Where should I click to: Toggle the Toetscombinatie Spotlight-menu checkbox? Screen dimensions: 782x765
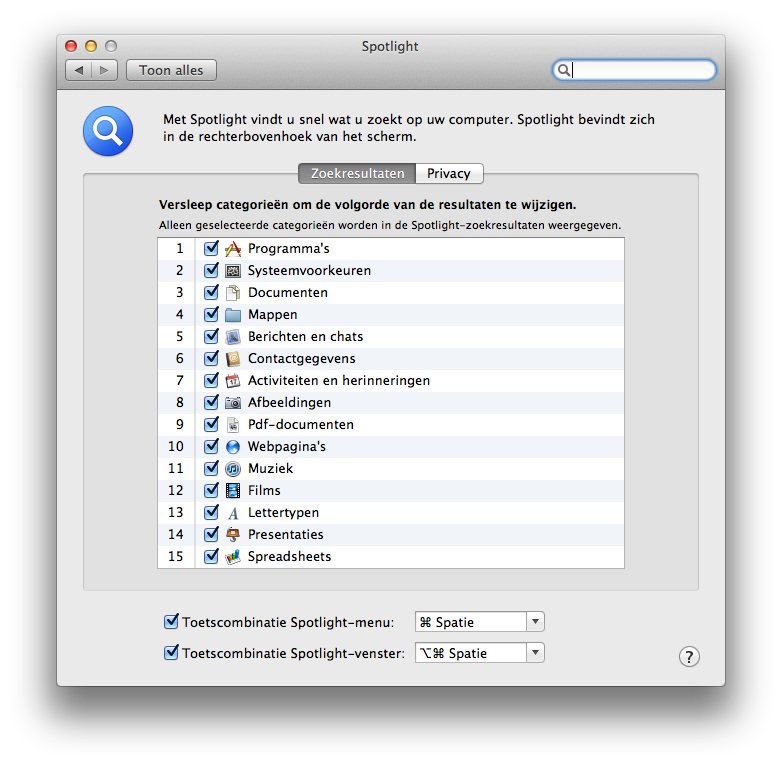171,622
